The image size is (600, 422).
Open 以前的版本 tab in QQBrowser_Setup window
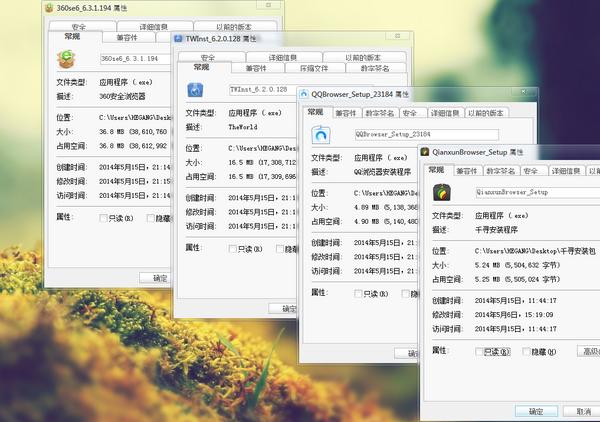click(486, 113)
